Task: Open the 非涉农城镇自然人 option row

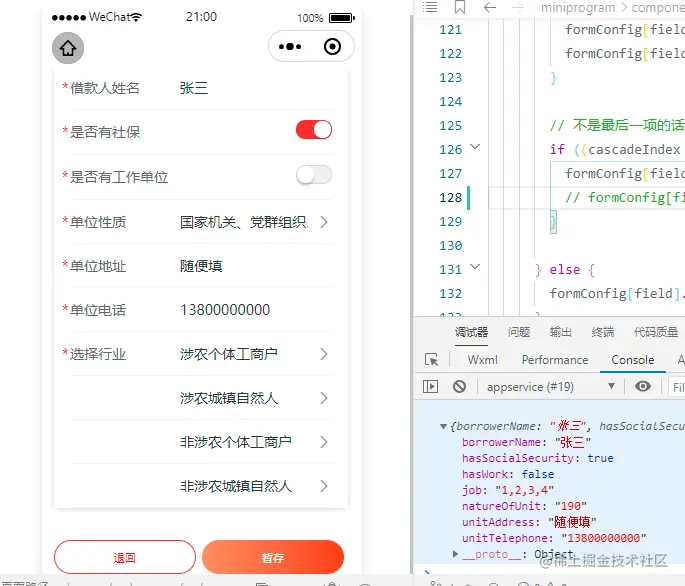Action: (x=201, y=486)
